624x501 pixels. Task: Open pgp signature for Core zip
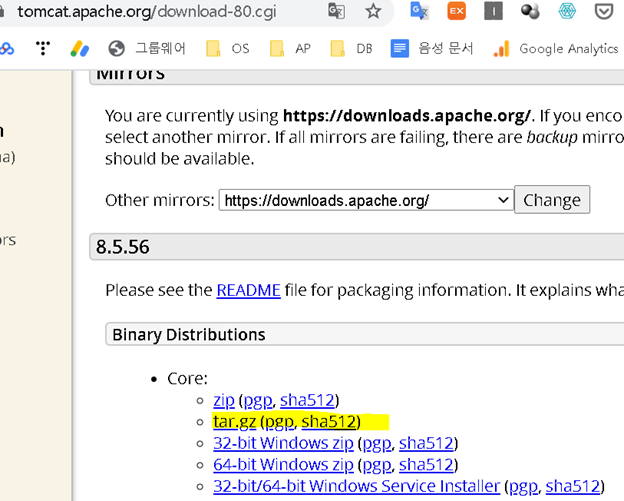(258, 401)
